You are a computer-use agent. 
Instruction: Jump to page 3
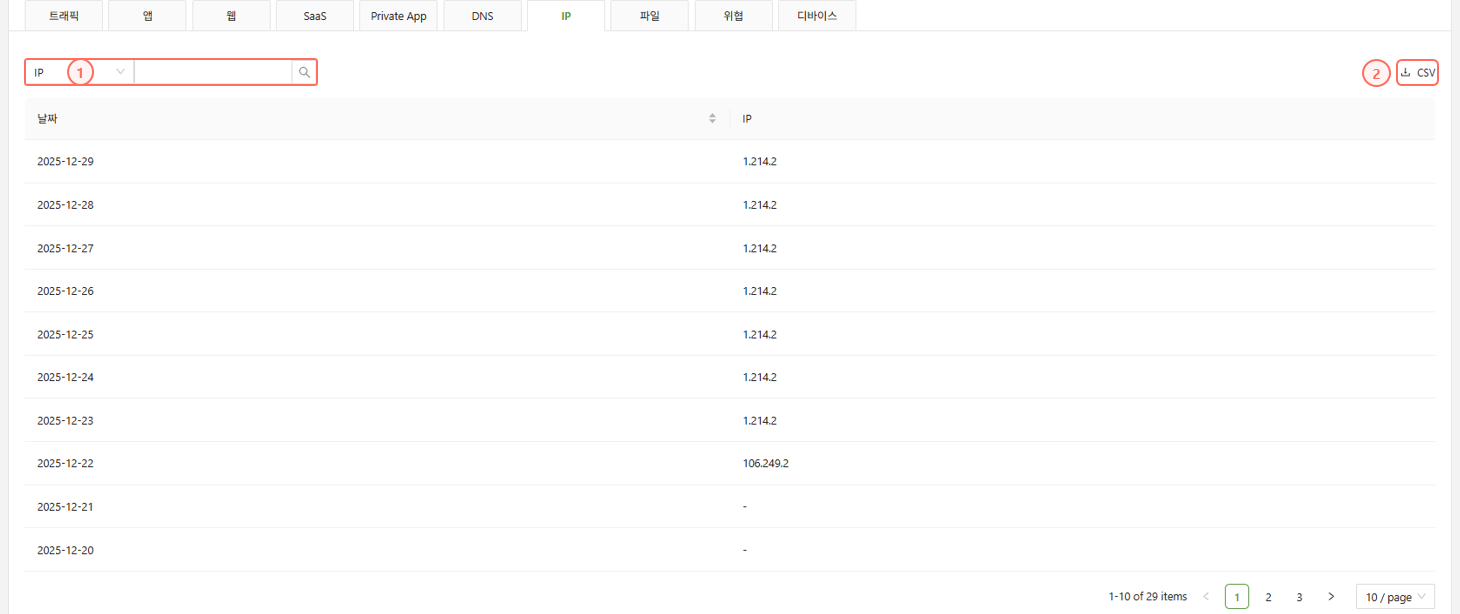[1299, 597]
